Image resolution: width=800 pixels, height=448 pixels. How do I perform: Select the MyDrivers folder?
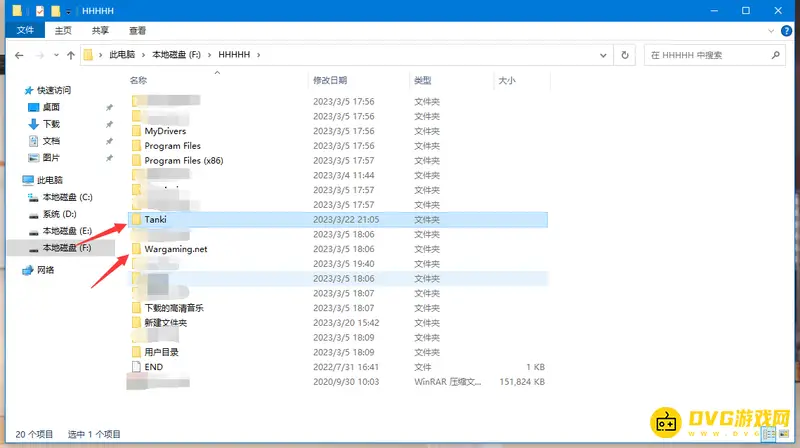(x=165, y=131)
